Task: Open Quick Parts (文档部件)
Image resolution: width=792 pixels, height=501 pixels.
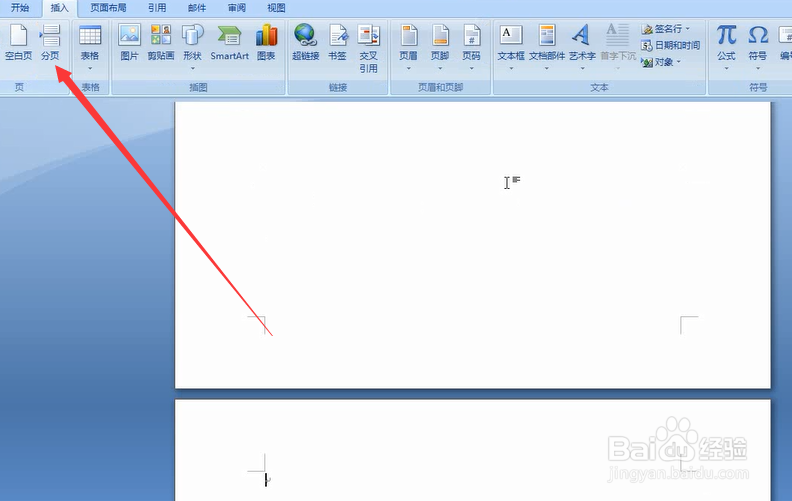Action: pyautogui.click(x=547, y=47)
